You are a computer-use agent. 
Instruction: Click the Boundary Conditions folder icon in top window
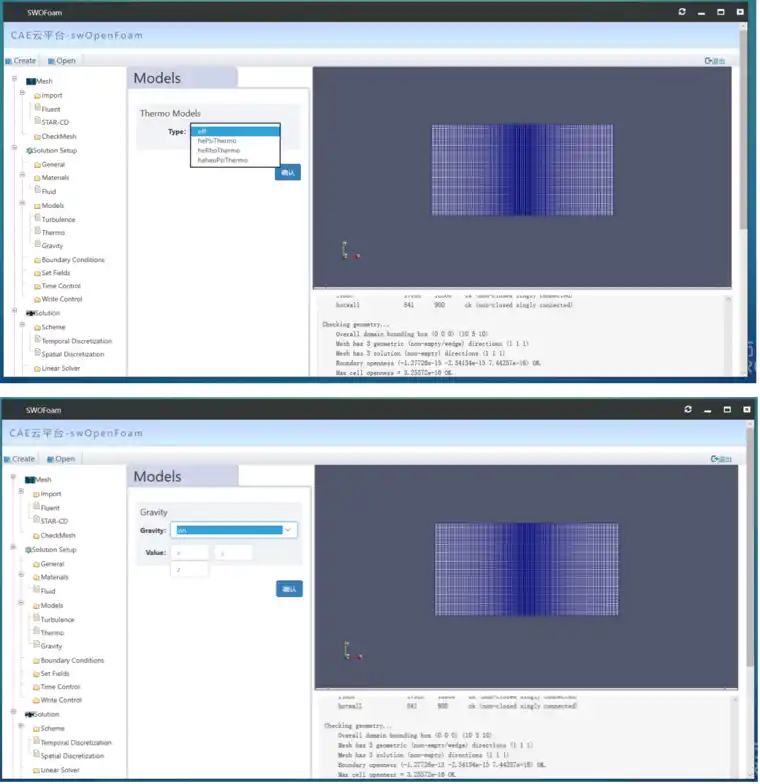coord(37,260)
